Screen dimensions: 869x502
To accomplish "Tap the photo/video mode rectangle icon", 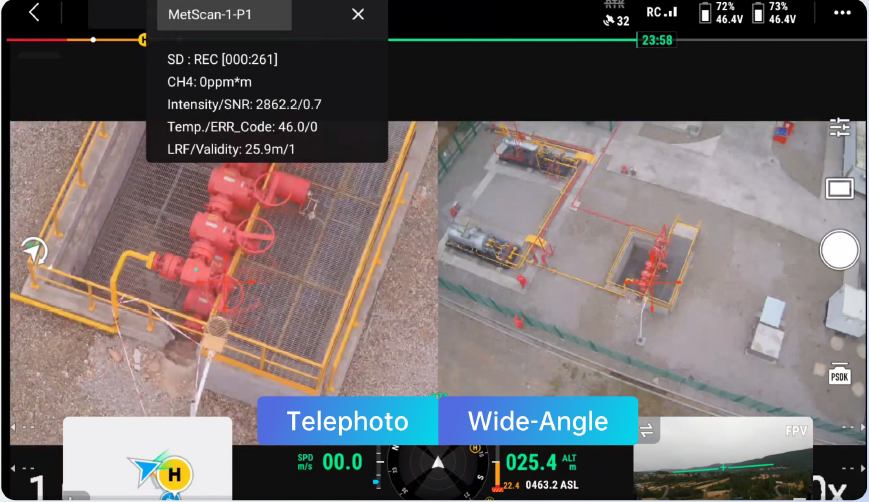I will point(839,188).
